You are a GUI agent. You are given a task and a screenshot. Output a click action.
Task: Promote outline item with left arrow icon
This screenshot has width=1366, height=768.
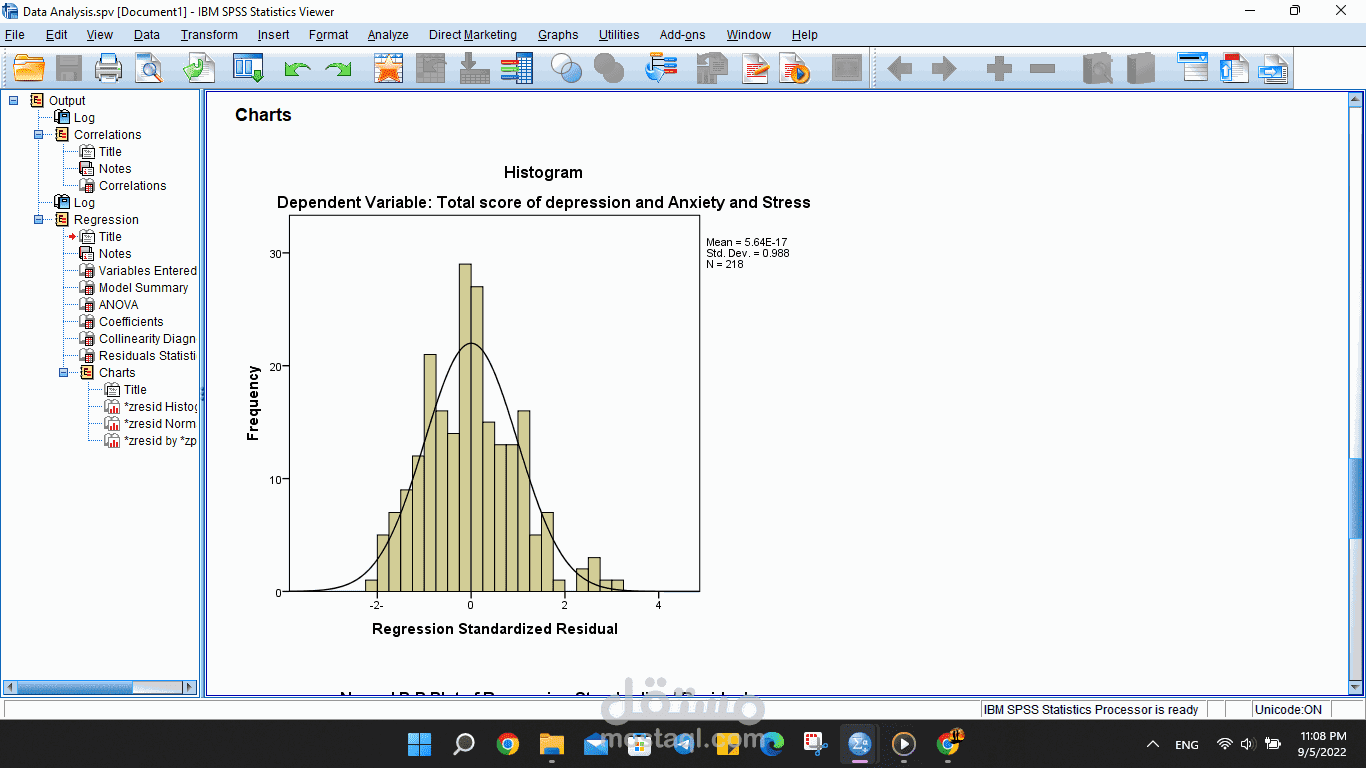click(x=900, y=68)
